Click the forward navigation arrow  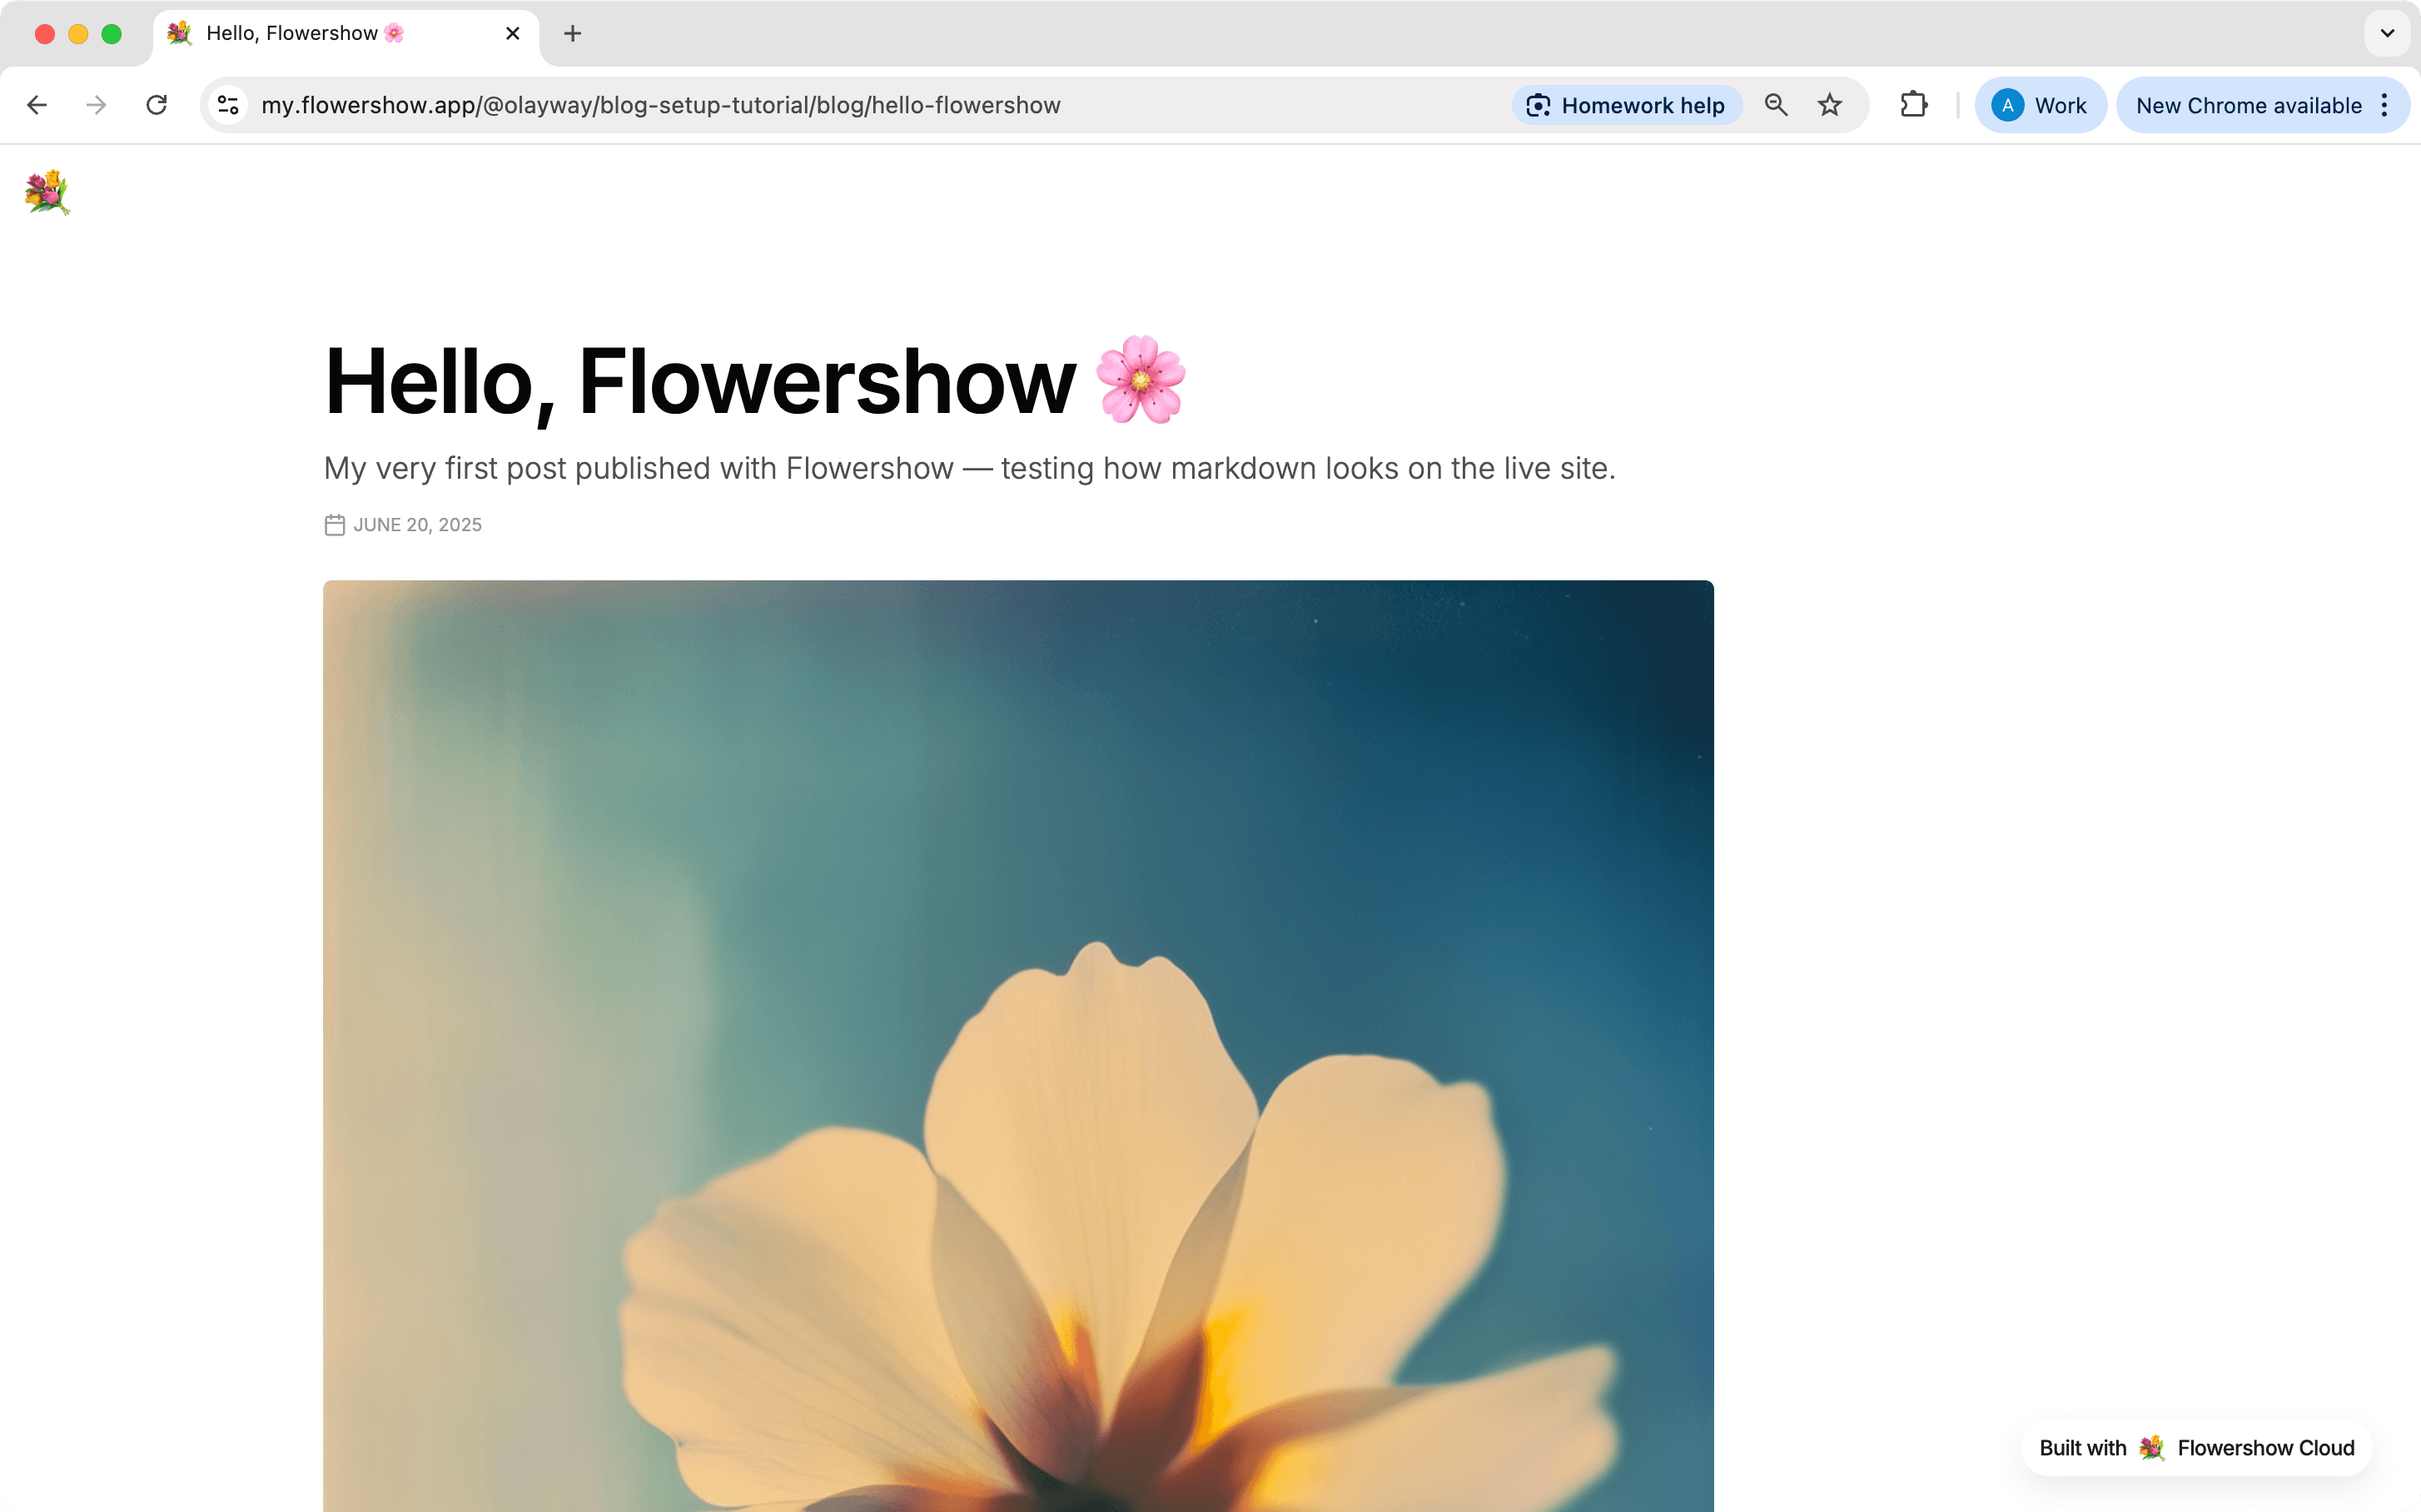click(96, 105)
